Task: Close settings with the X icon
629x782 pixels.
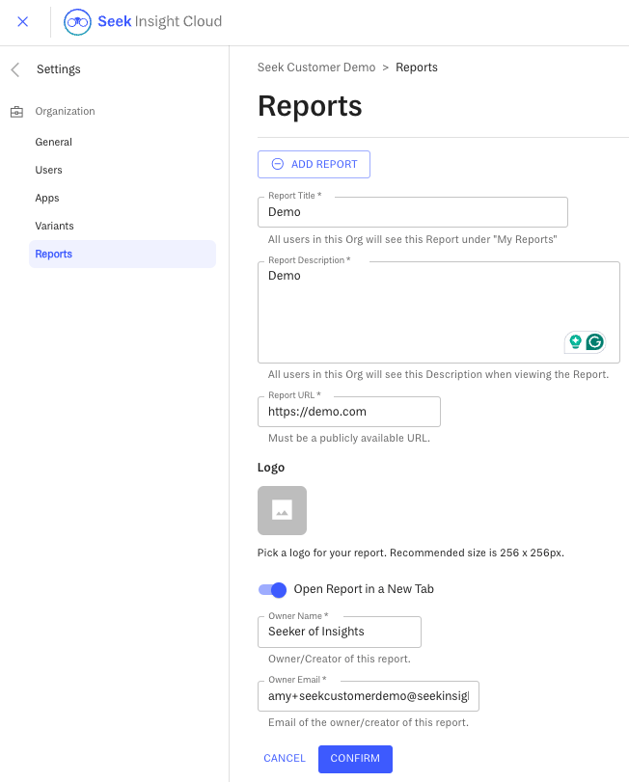Action: tap(22, 21)
